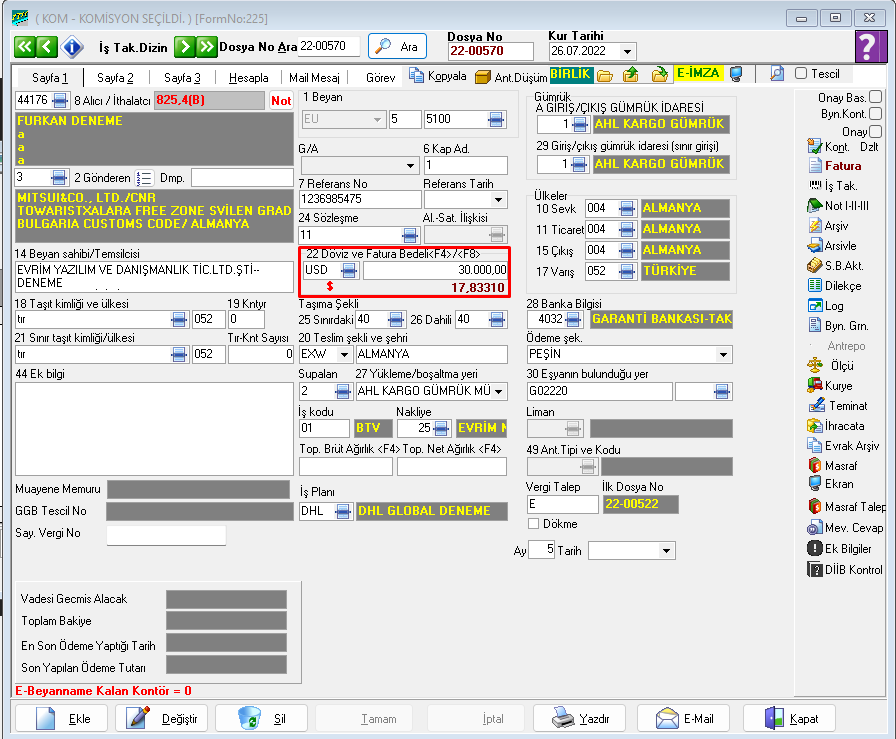
Task: Switch to the Sayfa 2 tab
Action: (115, 77)
